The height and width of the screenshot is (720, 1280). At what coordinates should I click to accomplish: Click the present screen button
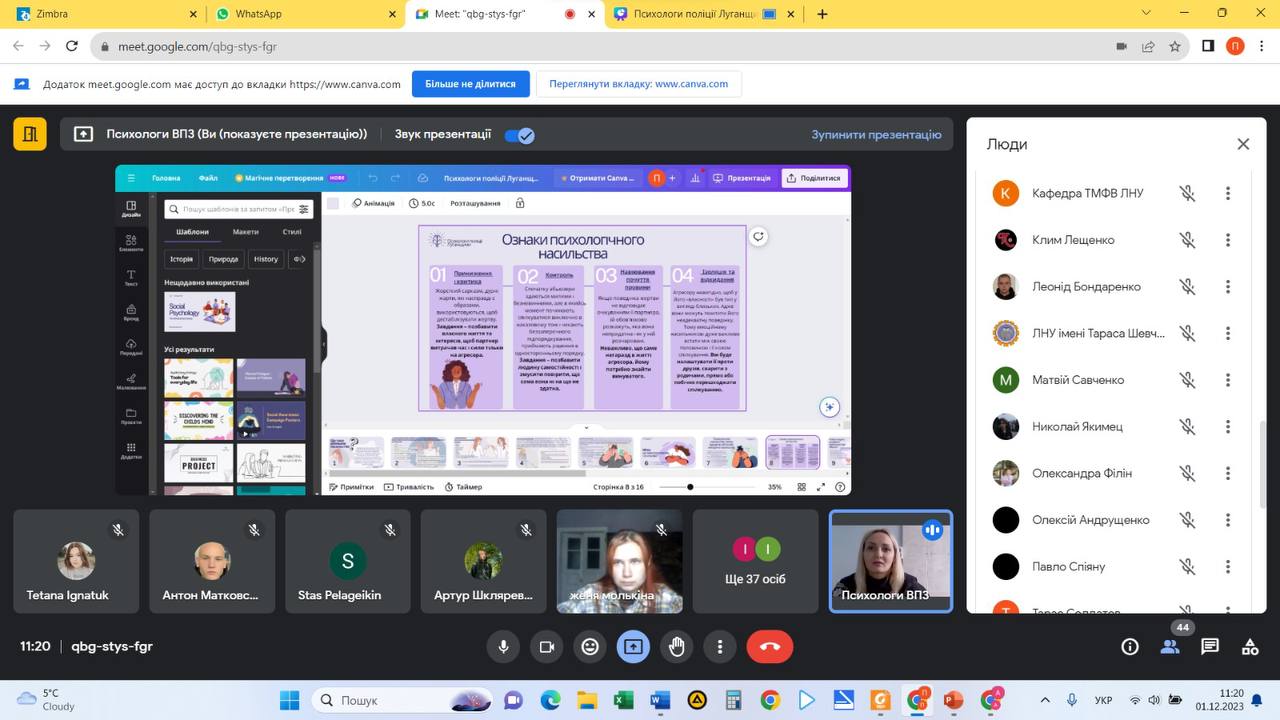pyautogui.click(x=633, y=647)
